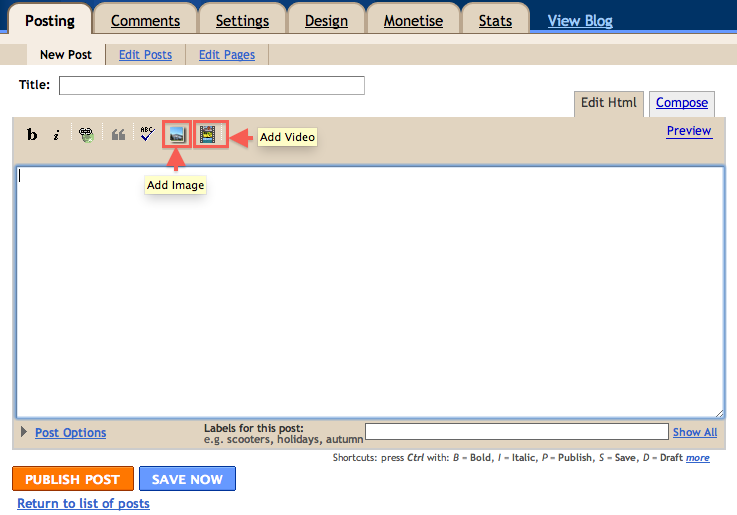Screen dimensions: 737x515
Task: Click the Add Video filmstrip icon
Action: click(207, 134)
